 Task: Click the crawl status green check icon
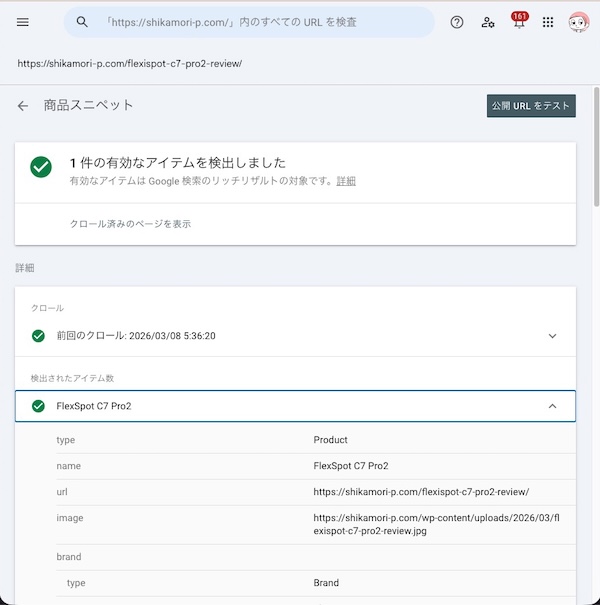(38, 336)
